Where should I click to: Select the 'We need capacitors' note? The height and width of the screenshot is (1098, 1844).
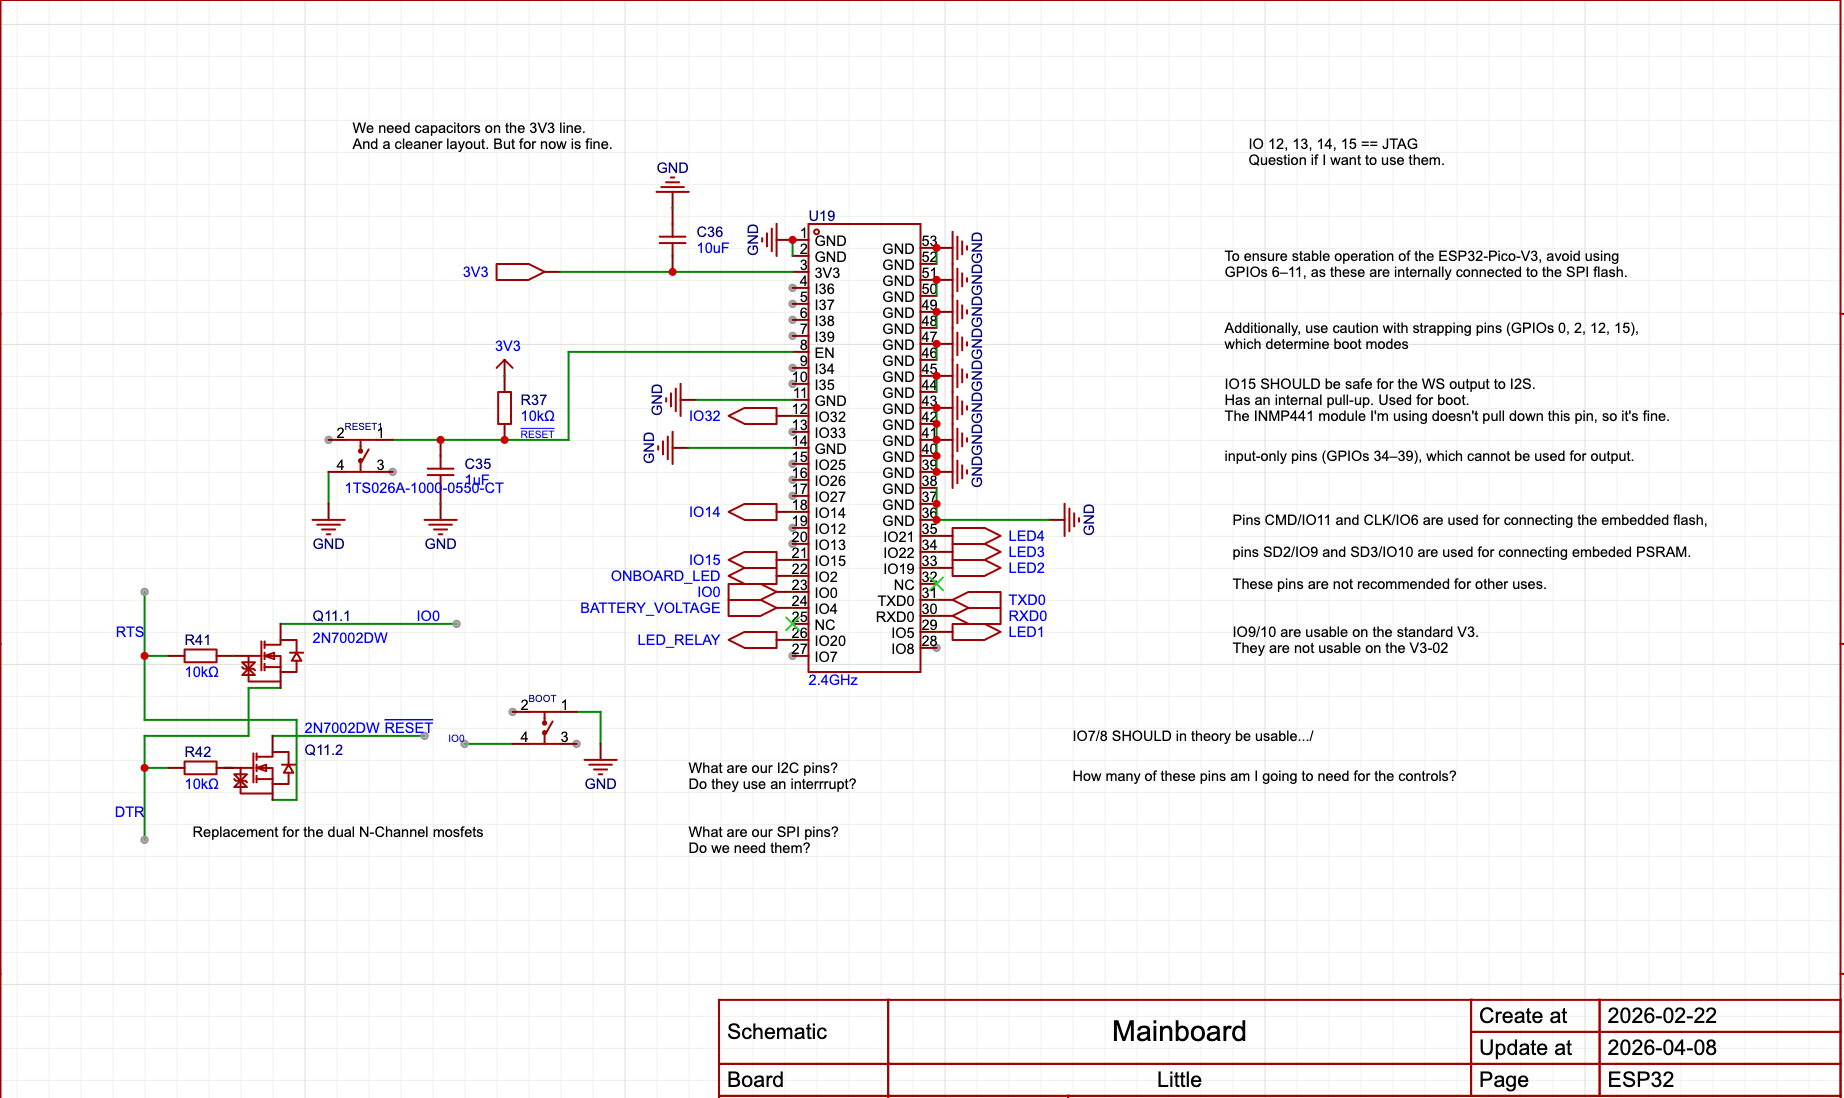(x=482, y=136)
